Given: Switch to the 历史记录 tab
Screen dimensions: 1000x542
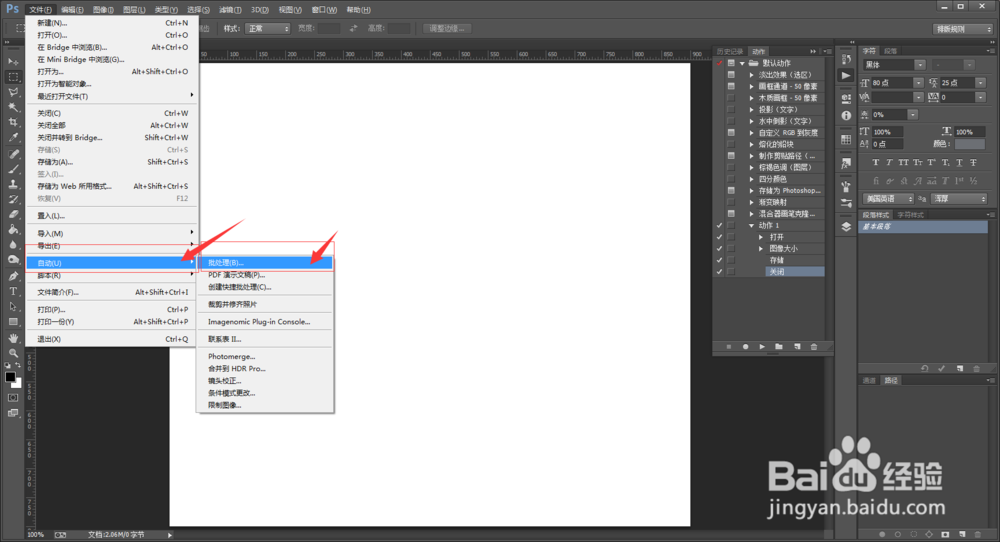Looking at the screenshot, I should [x=730, y=52].
